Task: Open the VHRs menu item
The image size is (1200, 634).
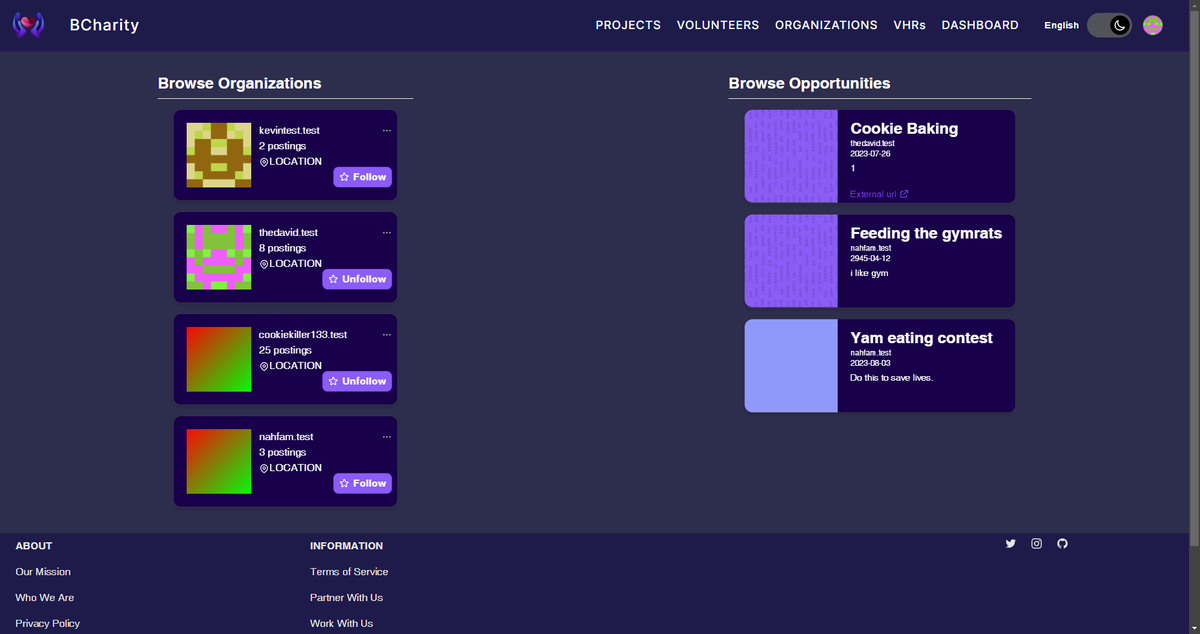Action: pos(909,25)
